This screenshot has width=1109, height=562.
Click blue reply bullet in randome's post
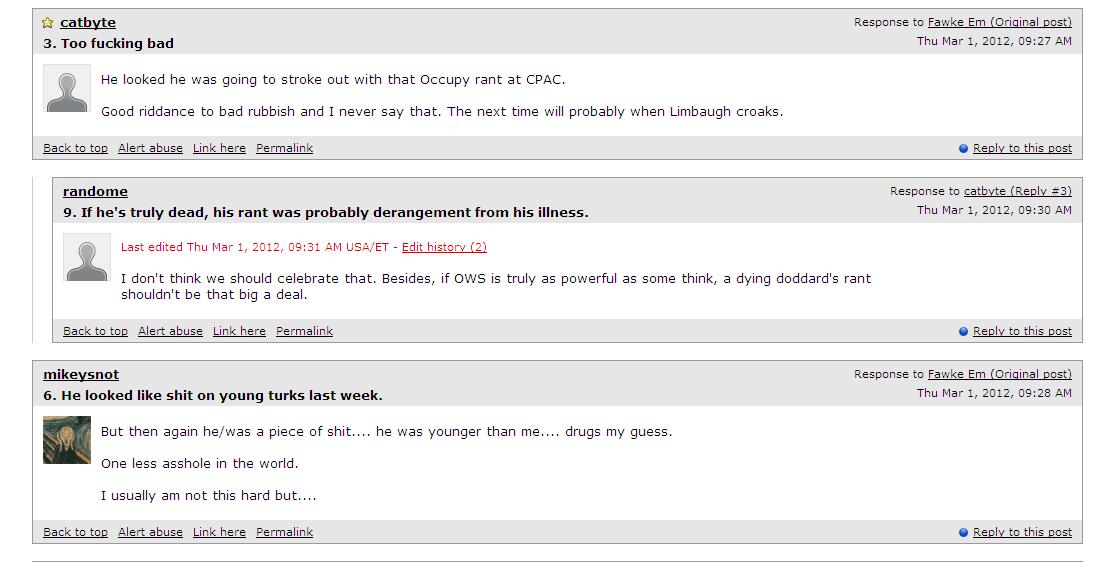(x=963, y=332)
